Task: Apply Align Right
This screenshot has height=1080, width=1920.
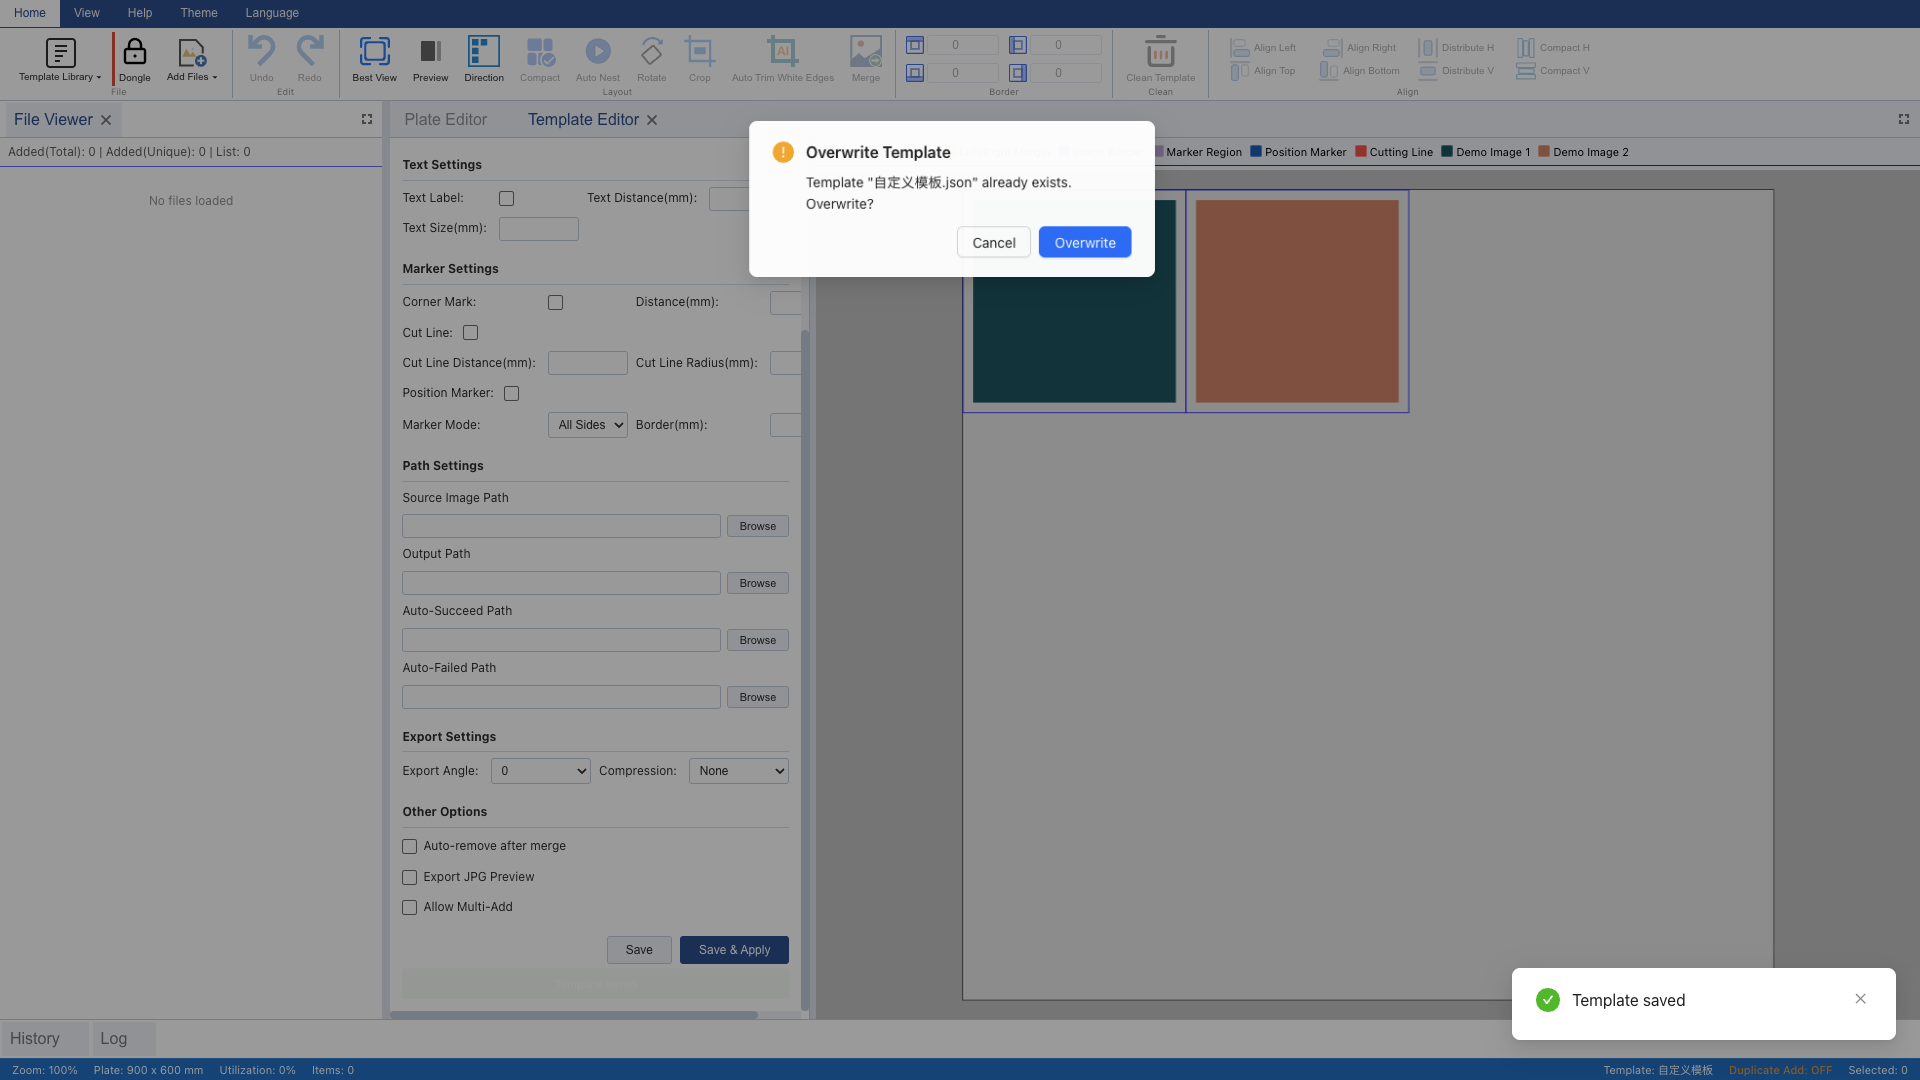Action: (x=1359, y=48)
